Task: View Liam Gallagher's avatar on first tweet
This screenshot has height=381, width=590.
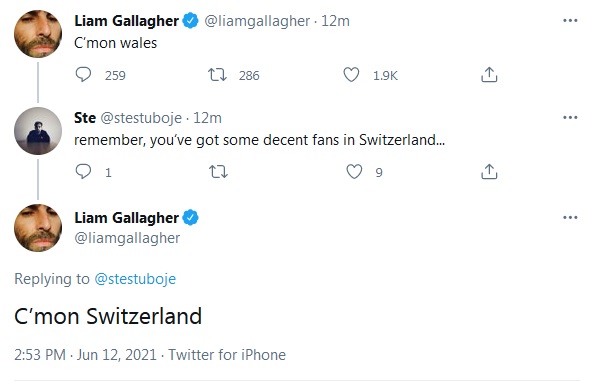Action: point(38,34)
